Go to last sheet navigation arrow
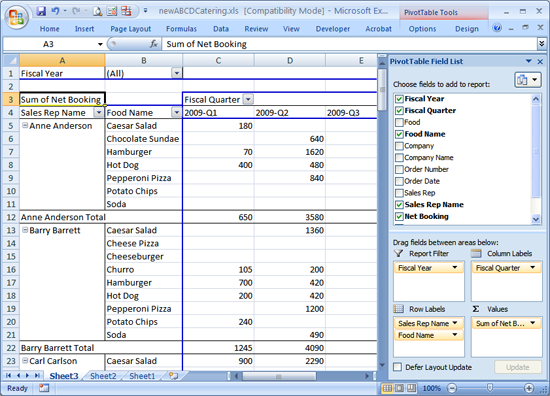550x396 pixels. (37, 376)
